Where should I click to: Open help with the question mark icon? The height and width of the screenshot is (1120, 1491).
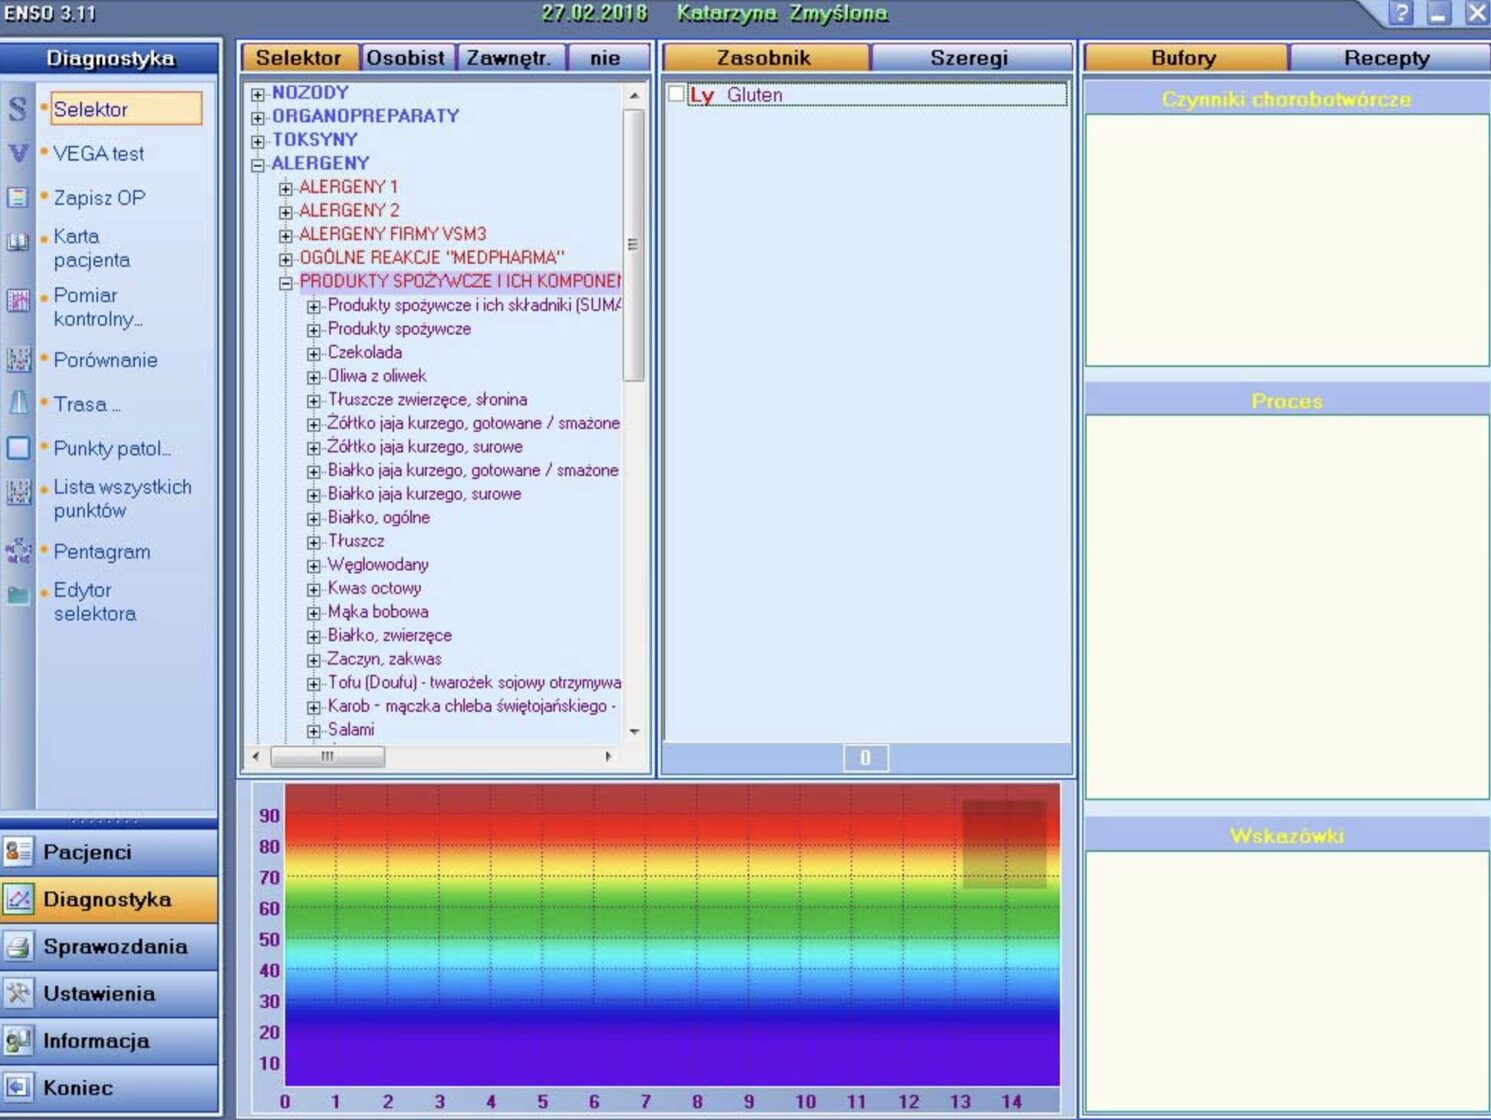(1402, 13)
